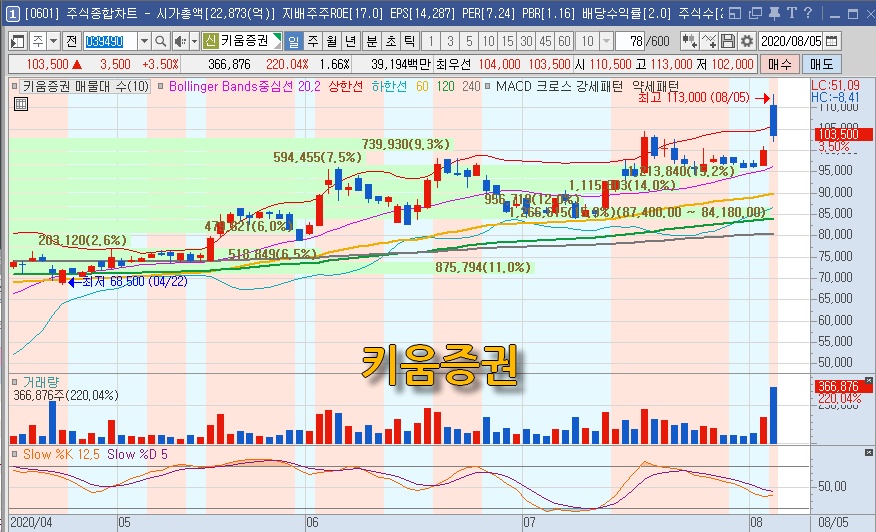
Task: Toggle the Slow %K indicator marker box
Action: point(15,455)
